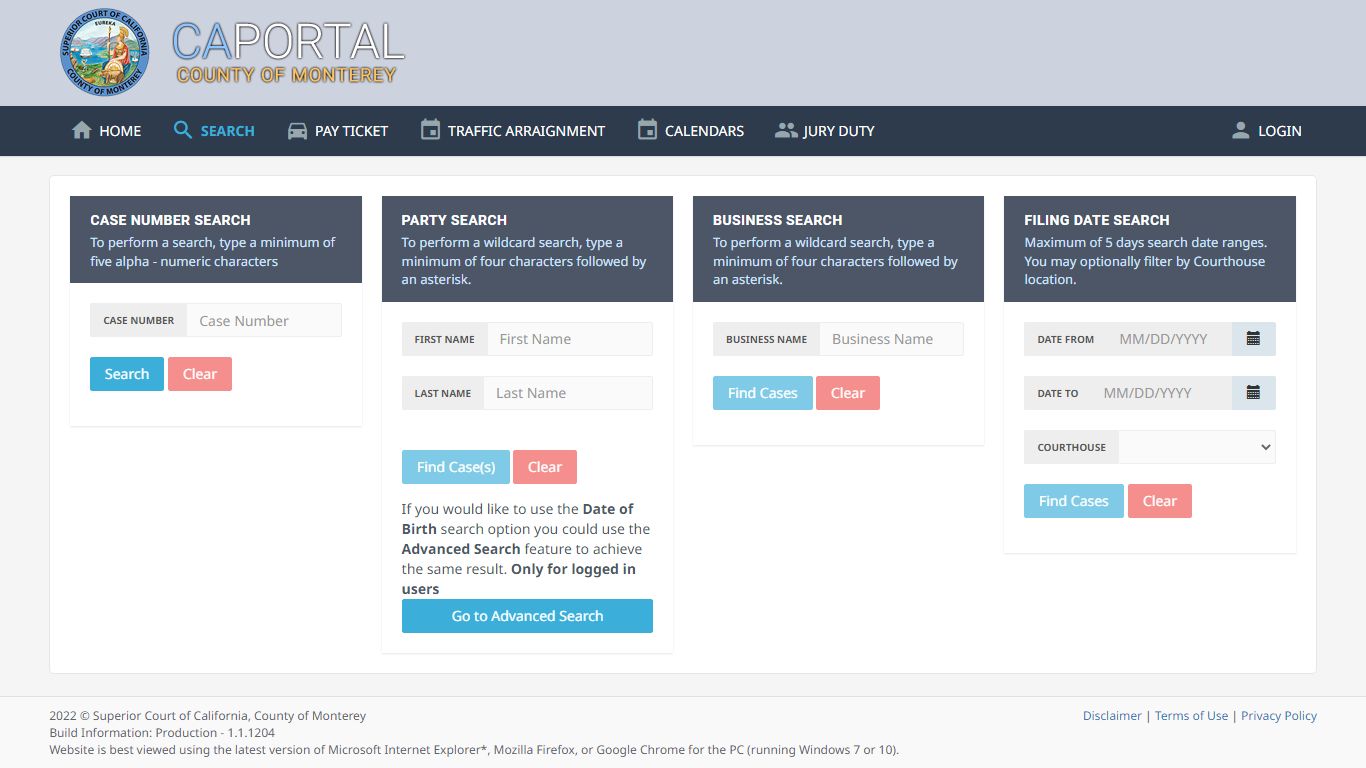Click the Build Information footer text
This screenshot has width=1366, height=768.
pos(162,733)
